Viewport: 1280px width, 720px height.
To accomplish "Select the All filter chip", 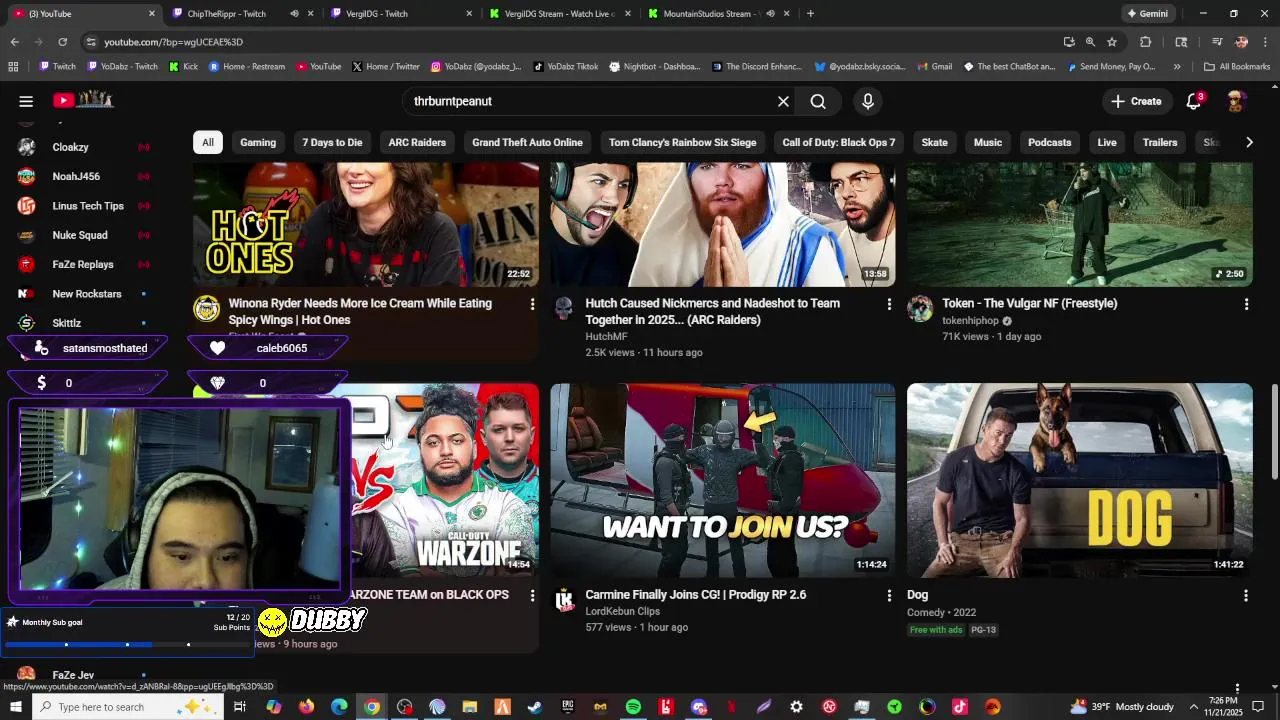I will pyautogui.click(x=208, y=142).
